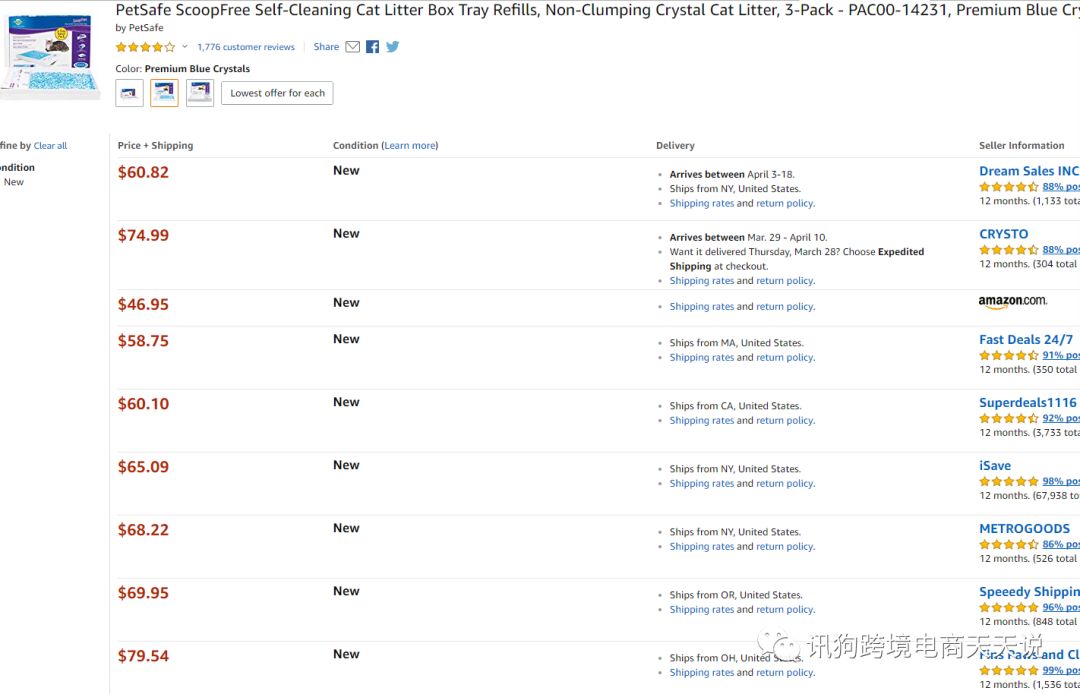Click Lowest offer for each button

coord(277,93)
